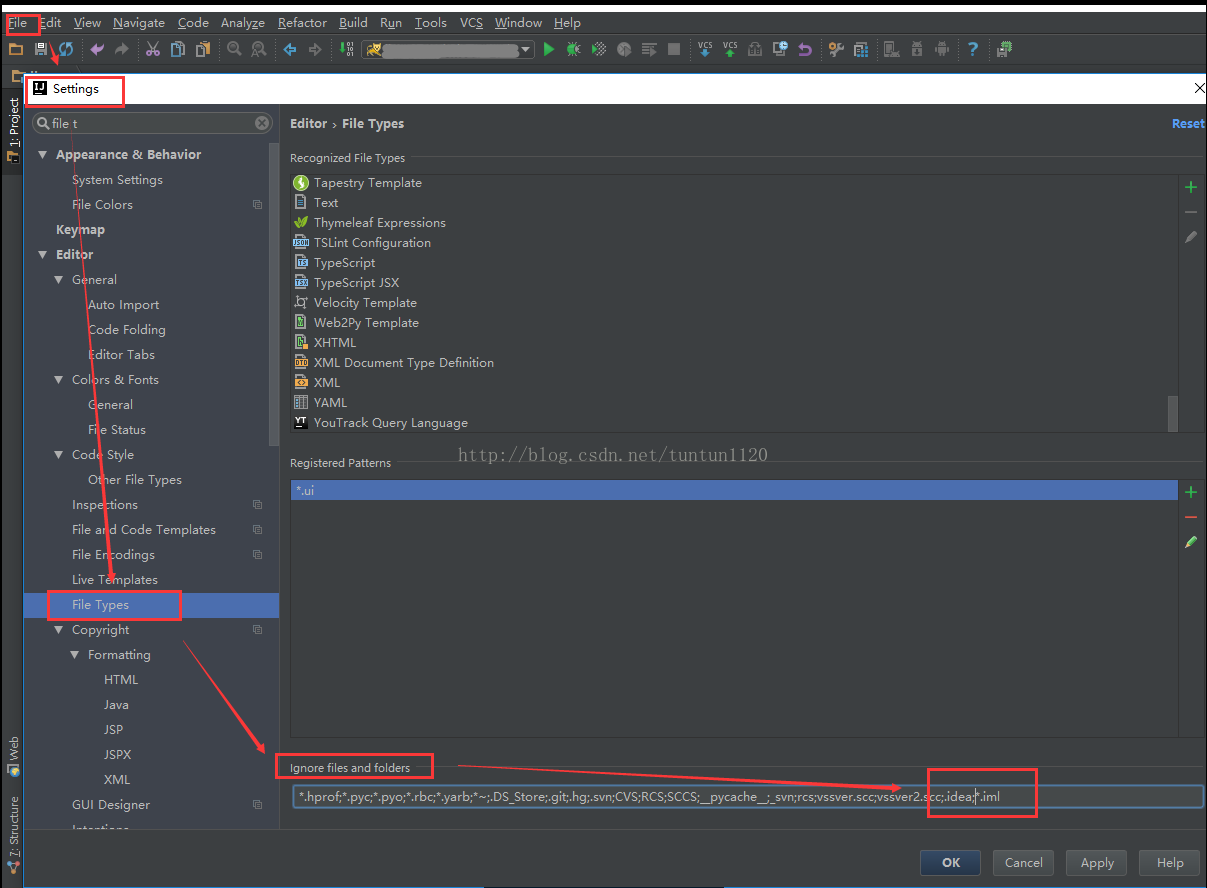Collapse the Formatting node

[x=75, y=655]
